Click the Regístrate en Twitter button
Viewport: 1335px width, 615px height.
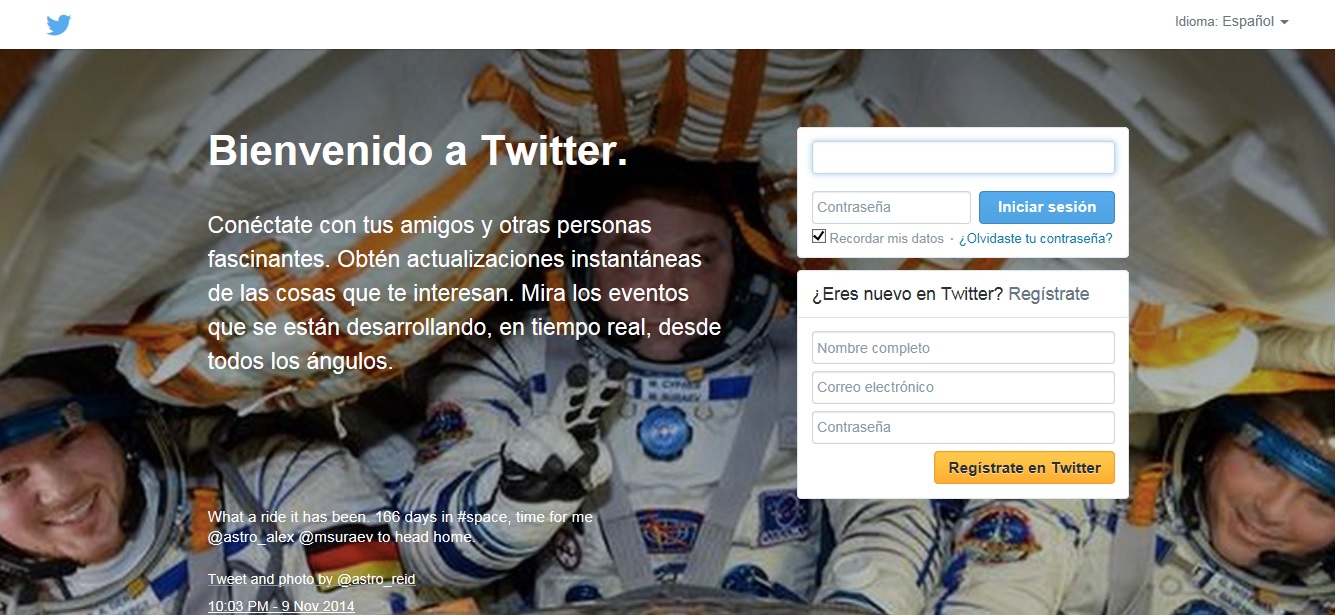click(1024, 467)
